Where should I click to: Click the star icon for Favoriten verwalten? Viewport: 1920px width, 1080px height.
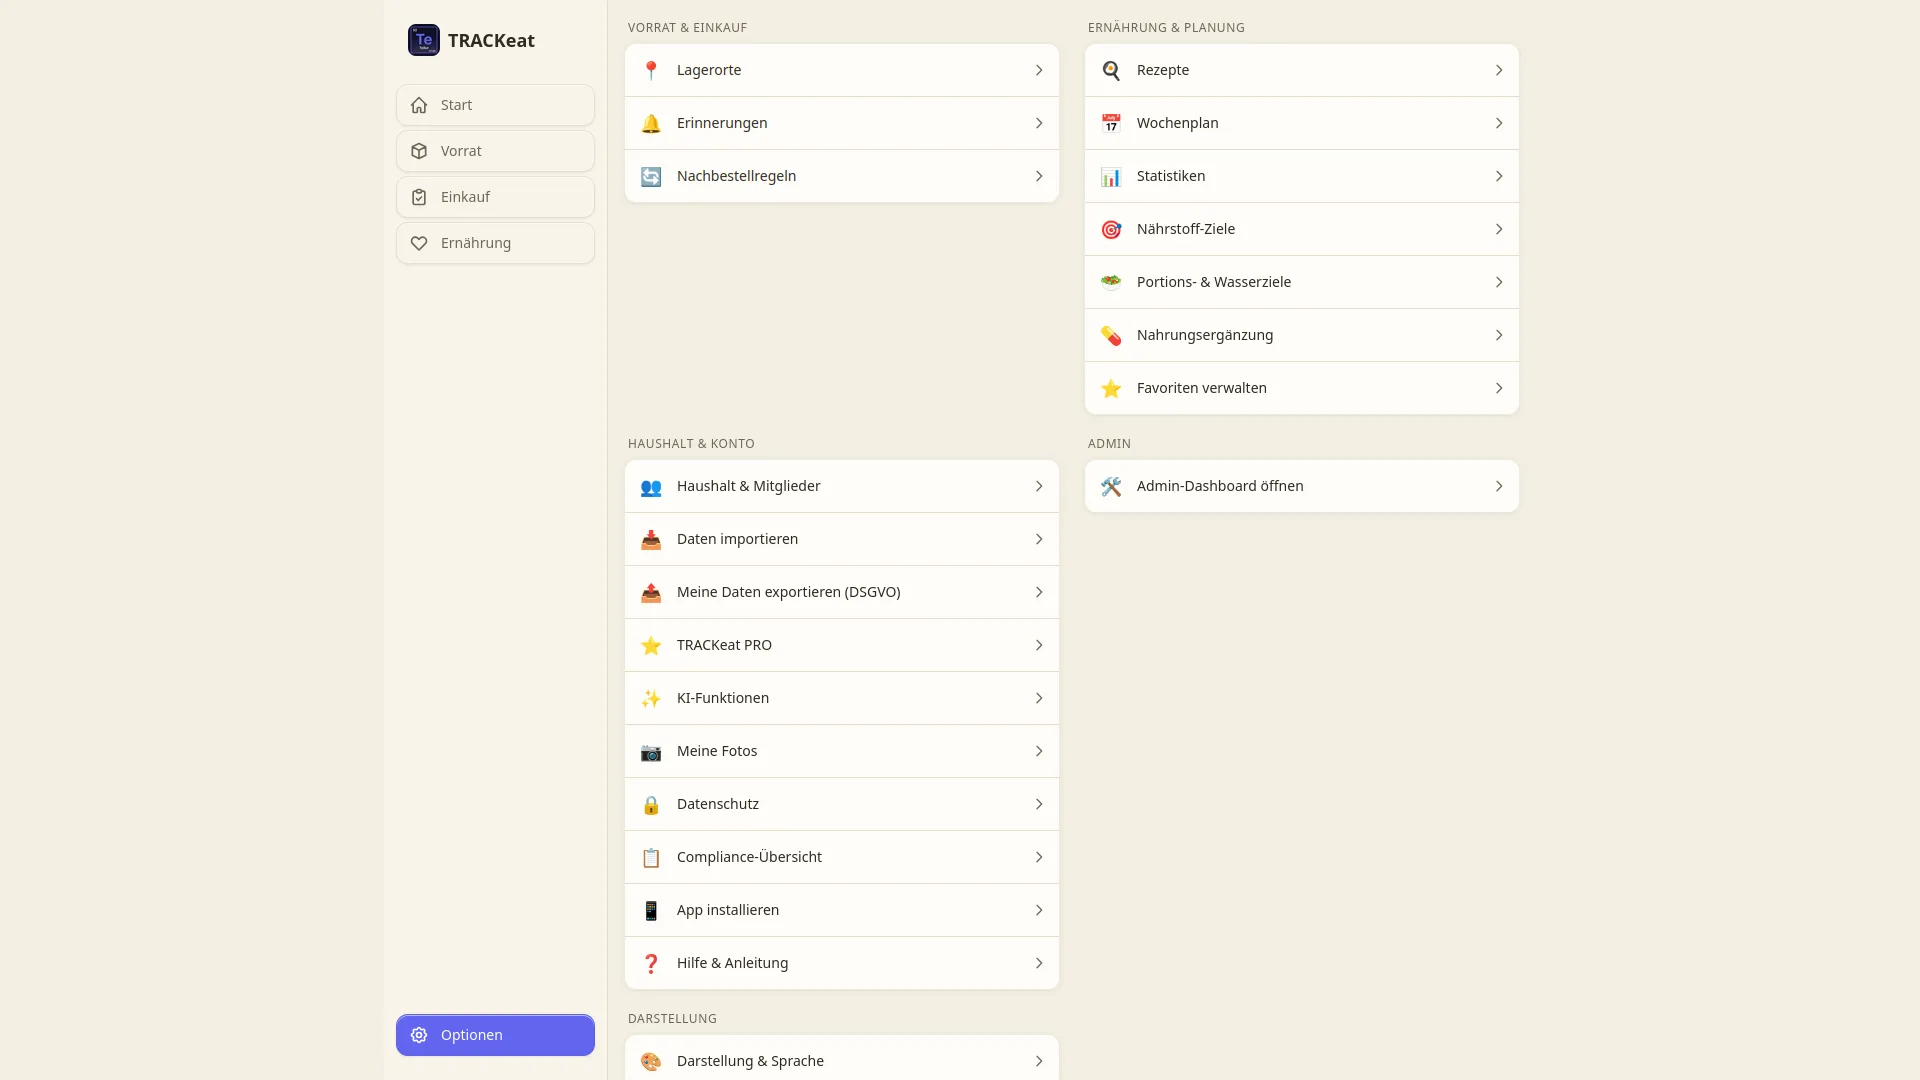pos(1111,388)
